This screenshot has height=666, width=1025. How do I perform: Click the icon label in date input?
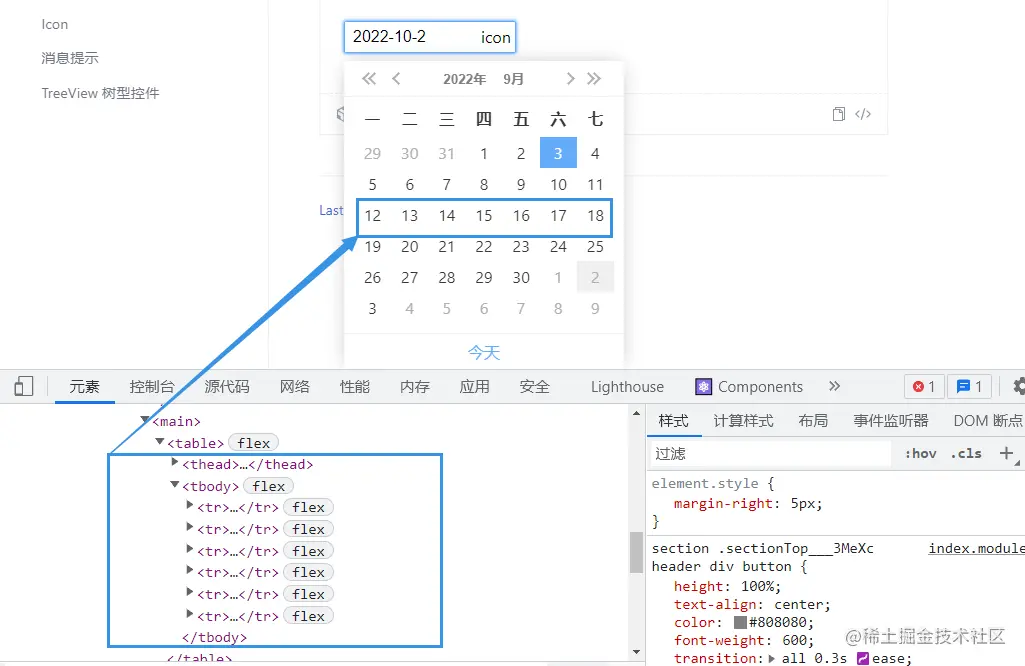(x=496, y=37)
